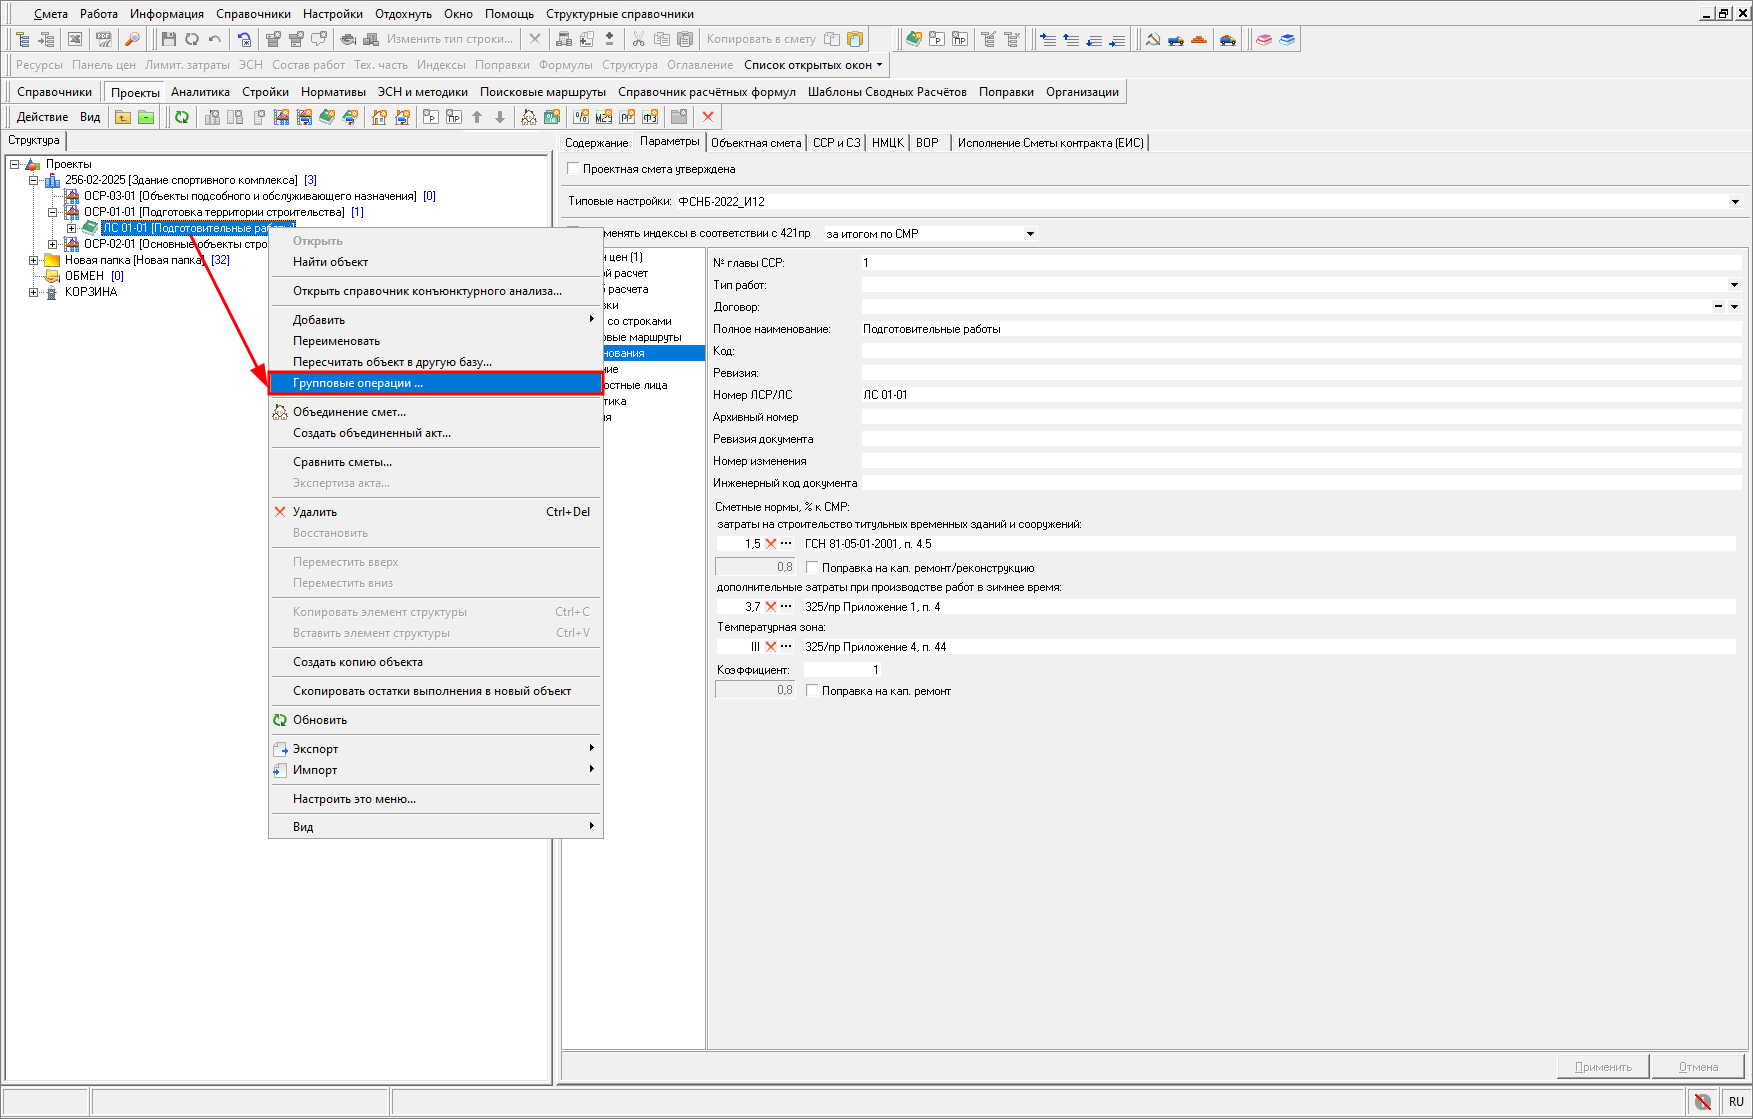Open the 'Типовые настройки' dropdown
The width and height of the screenshot is (1753, 1119).
(1735, 202)
